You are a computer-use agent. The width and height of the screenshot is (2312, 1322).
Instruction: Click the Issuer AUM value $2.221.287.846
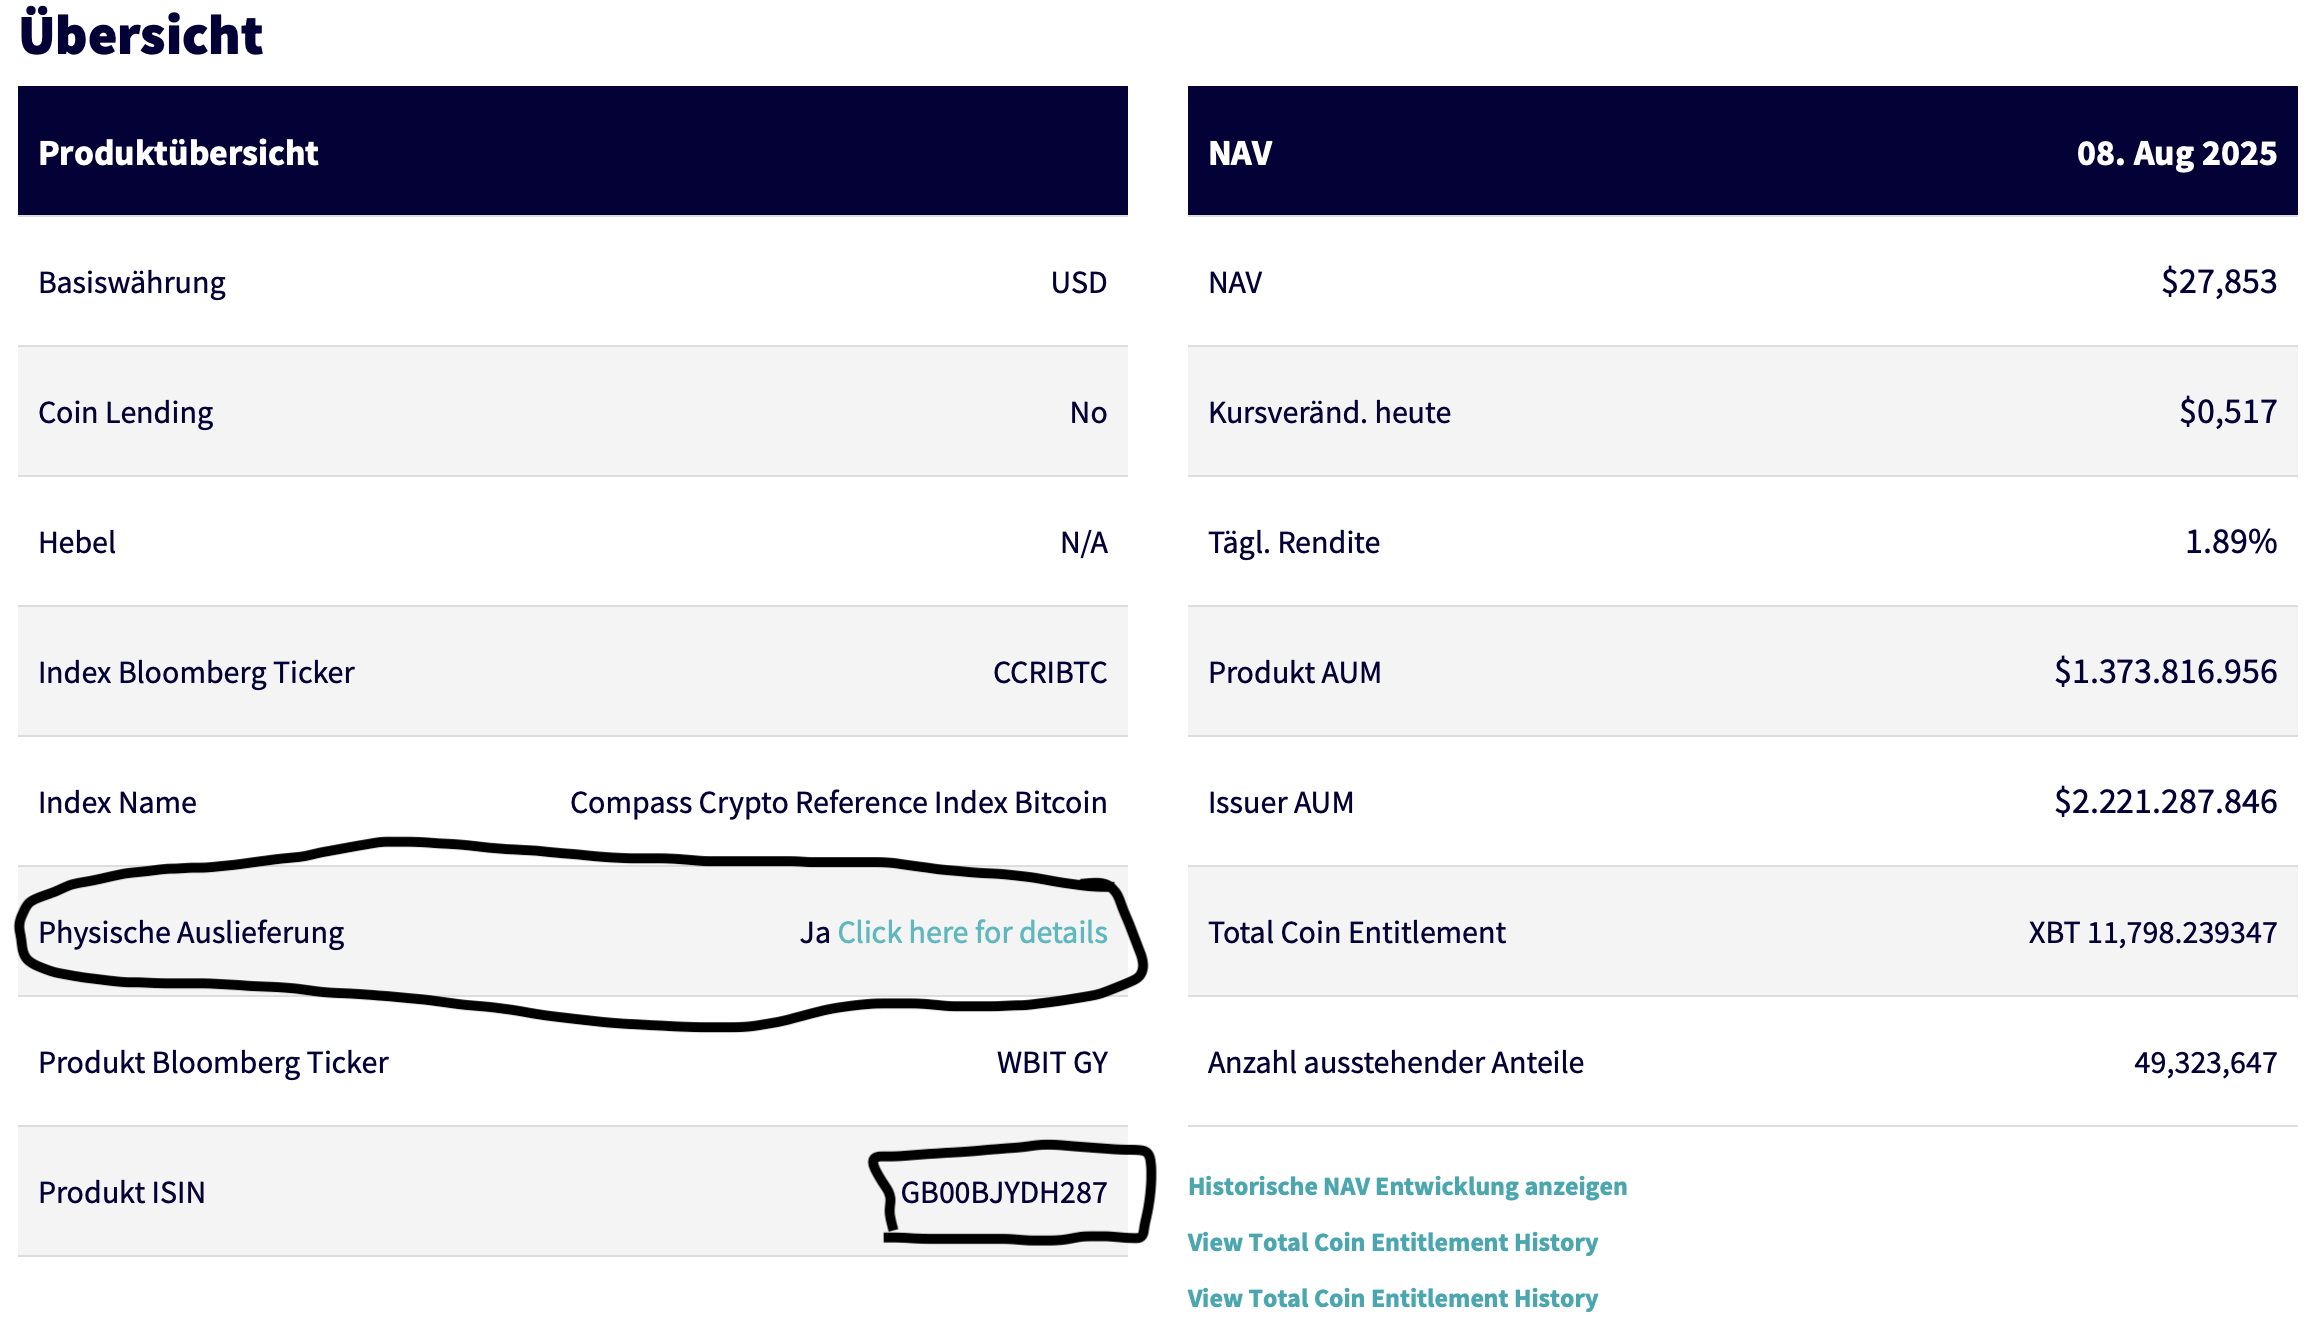2165,802
